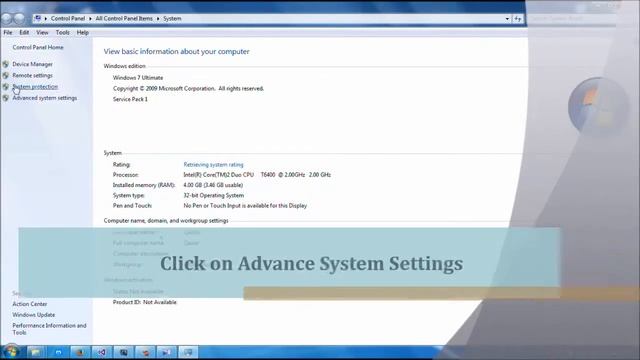Open Windows Explorer folder from taskbar
This screenshot has width=640, height=360.
point(36,352)
